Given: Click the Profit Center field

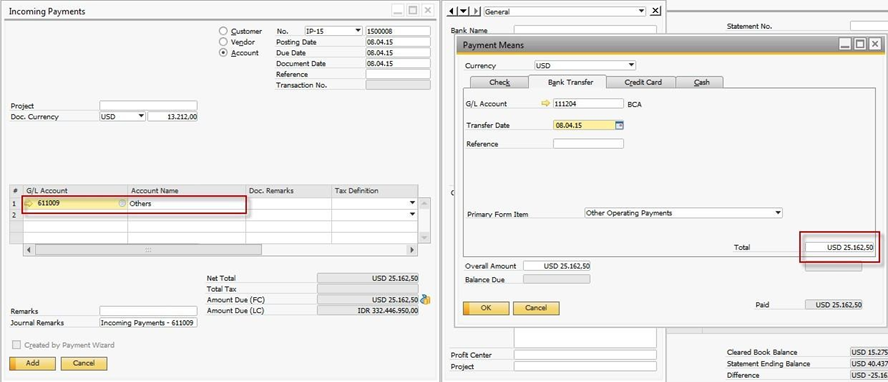Looking at the screenshot, I should click(585, 355).
